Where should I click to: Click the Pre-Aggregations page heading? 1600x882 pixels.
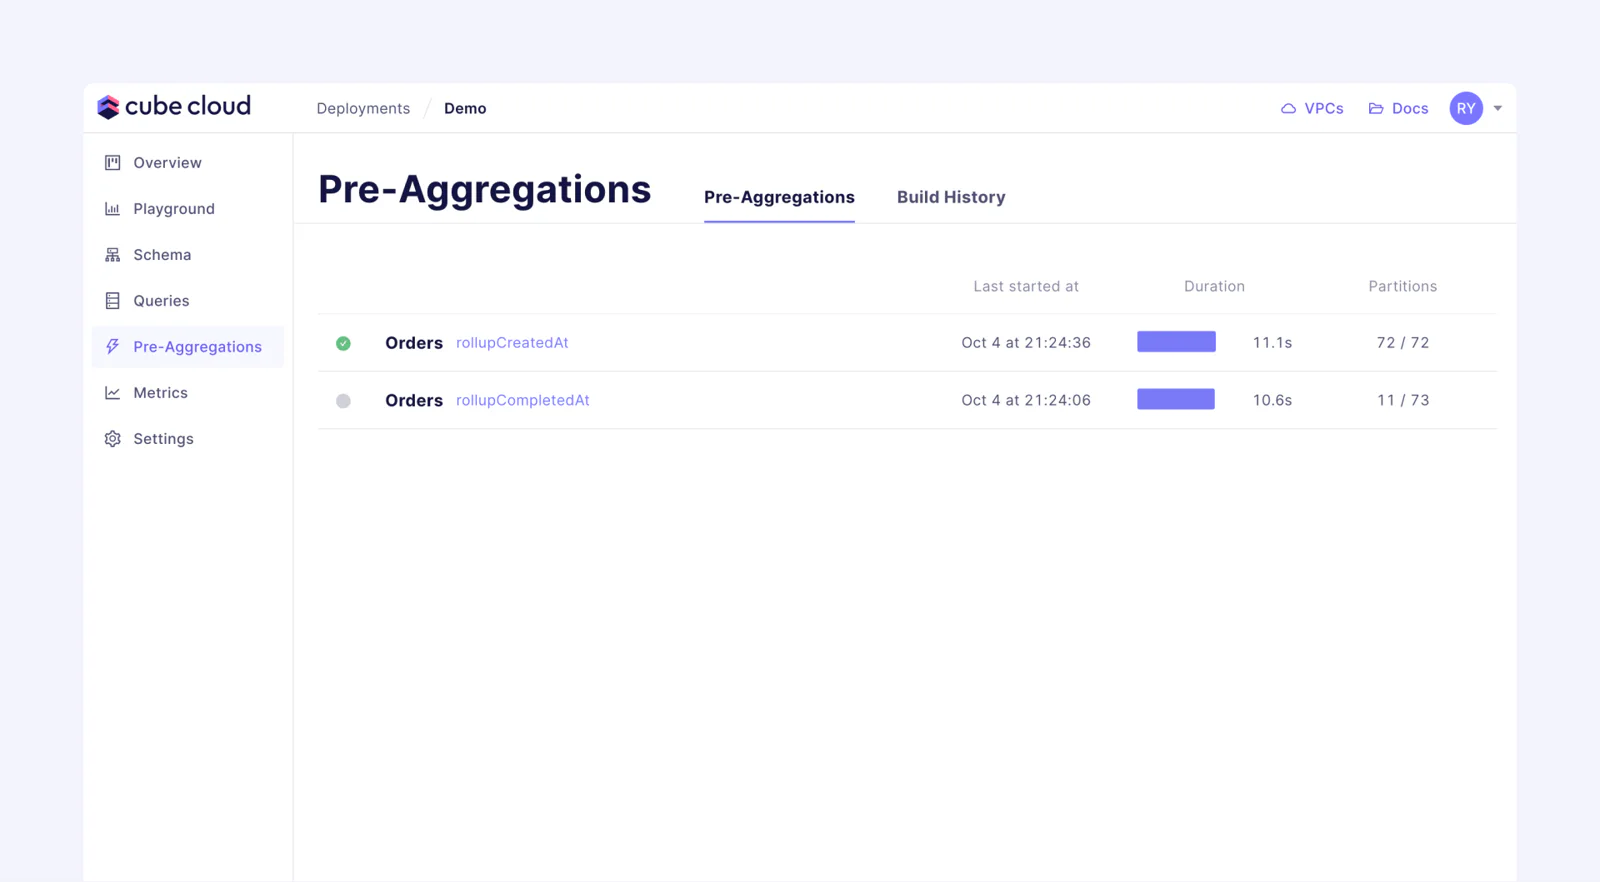coord(485,189)
